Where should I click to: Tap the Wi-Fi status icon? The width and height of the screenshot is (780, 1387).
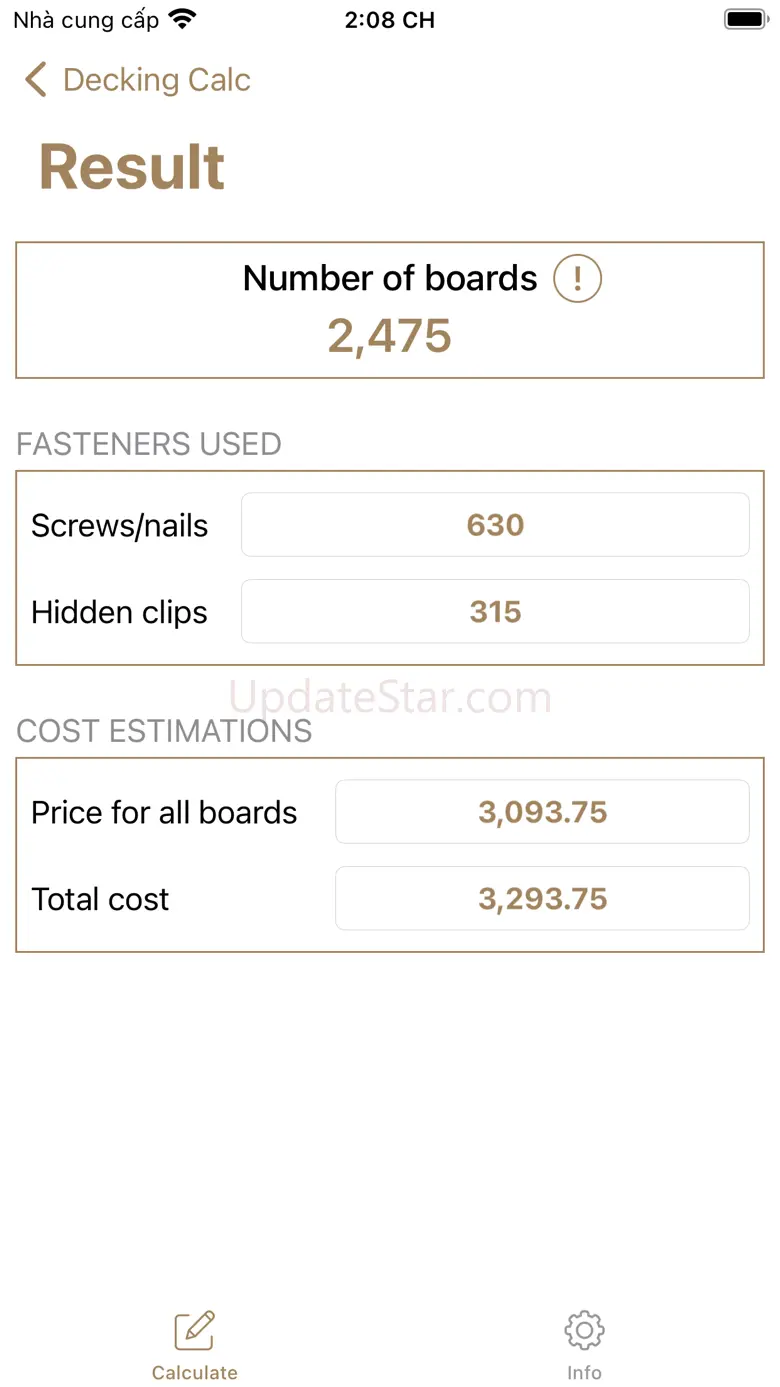pyautogui.click(x=182, y=19)
